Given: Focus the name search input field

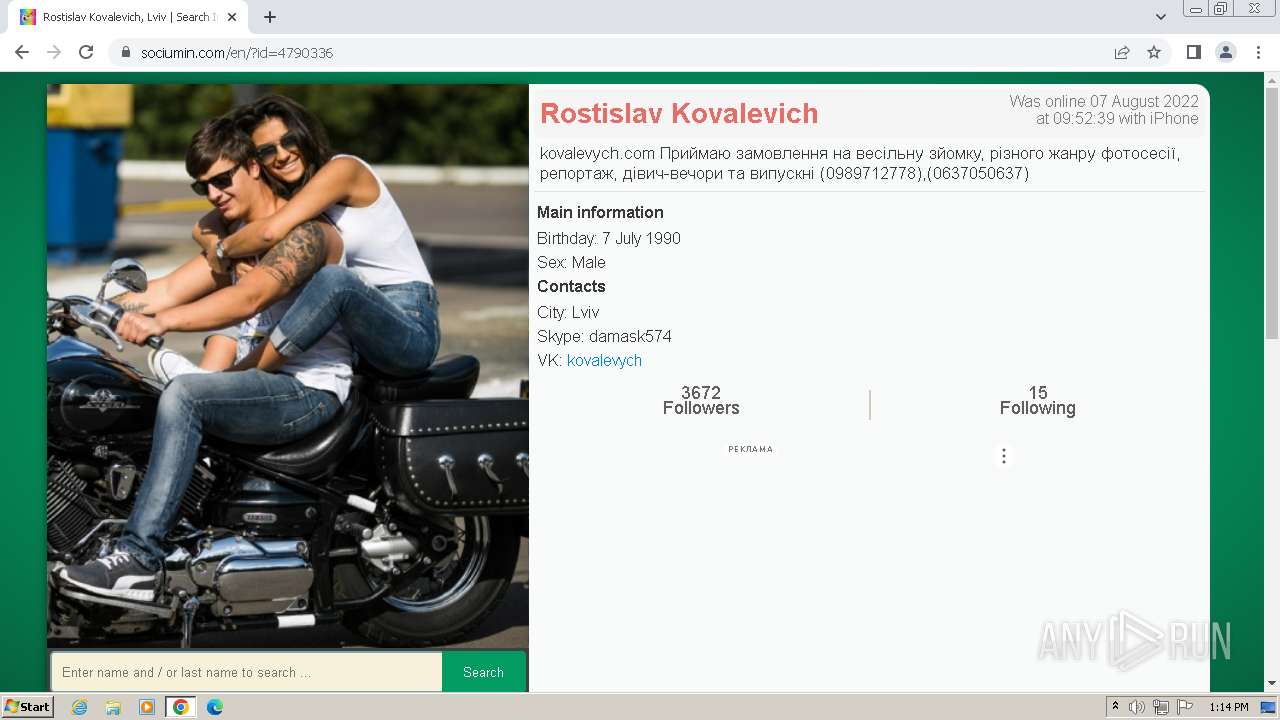Looking at the screenshot, I should pyautogui.click(x=246, y=672).
